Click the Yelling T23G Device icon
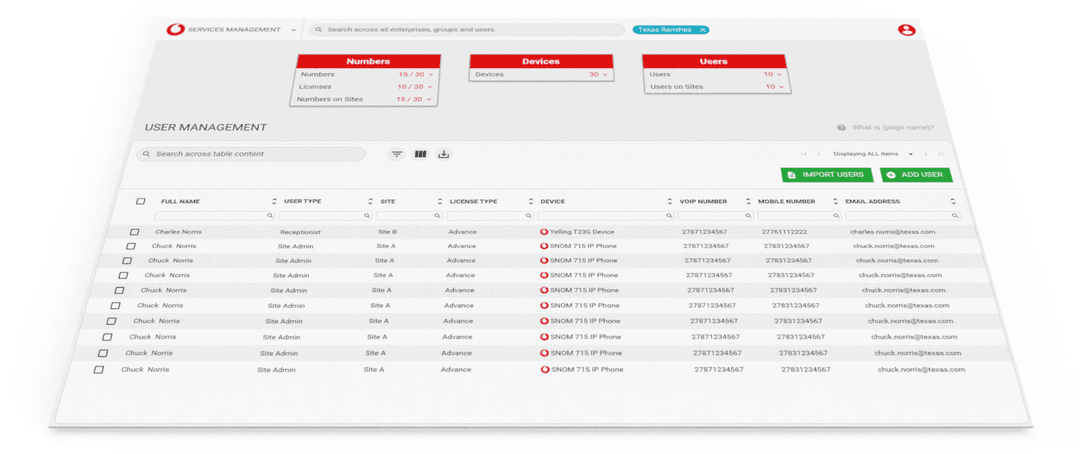This screenshot has height=454, width=1080. pos(544,232)
